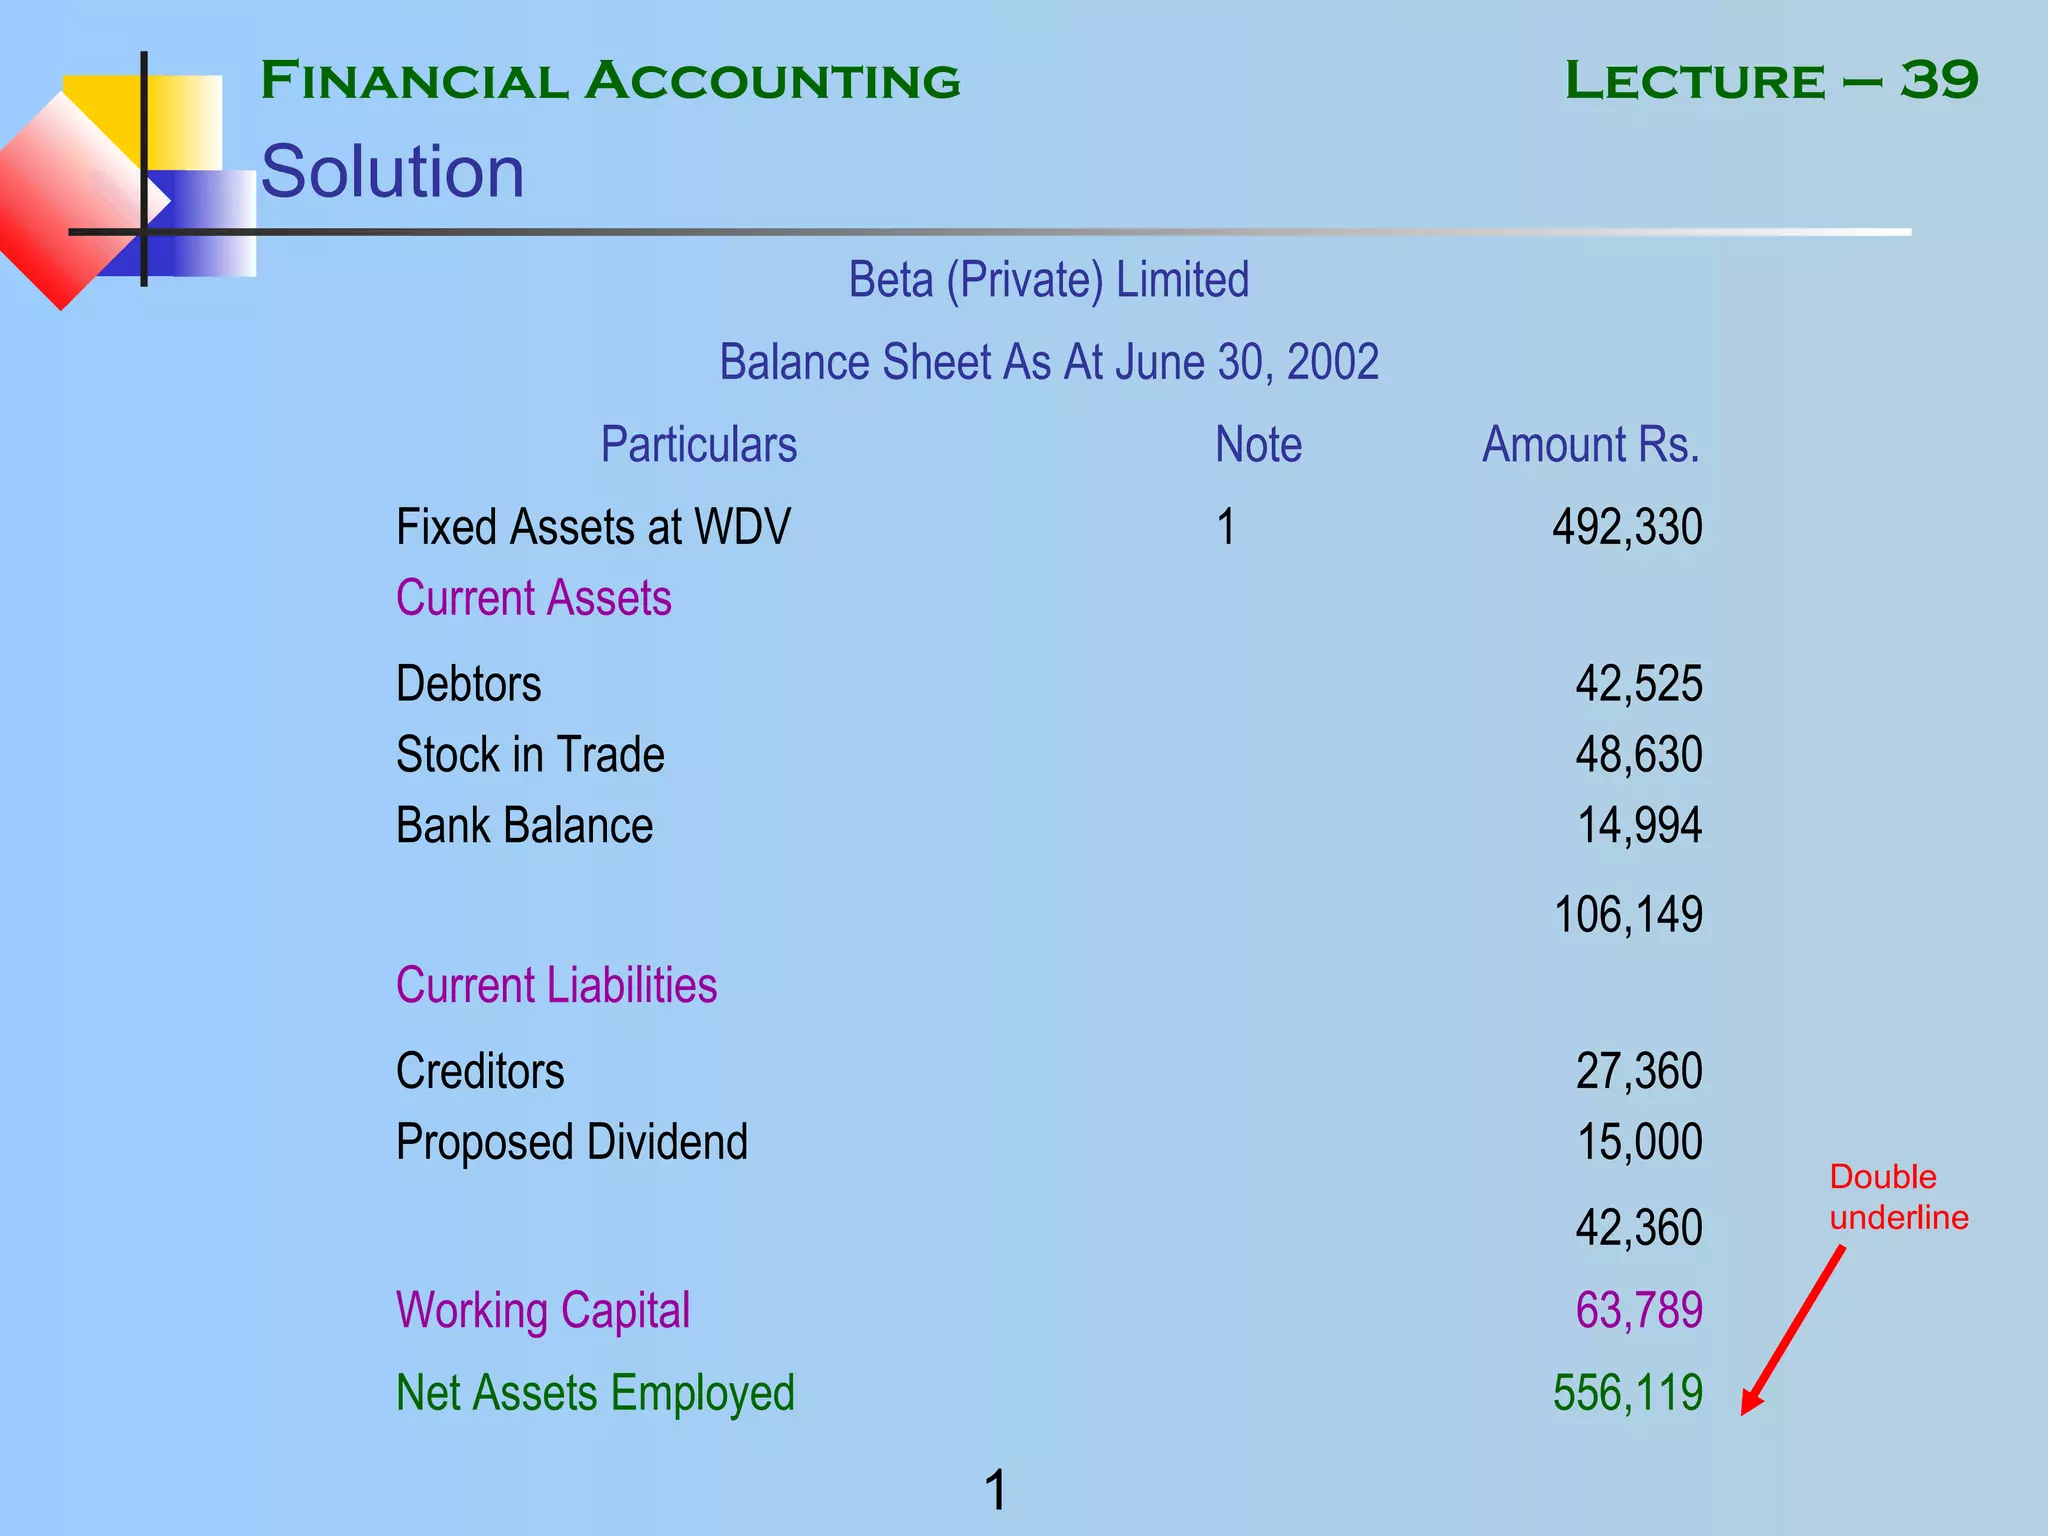Screen dimensions: 2048x1536
Task: Click the red arrow pointing to total
Action: [x=1793, y=1330]
